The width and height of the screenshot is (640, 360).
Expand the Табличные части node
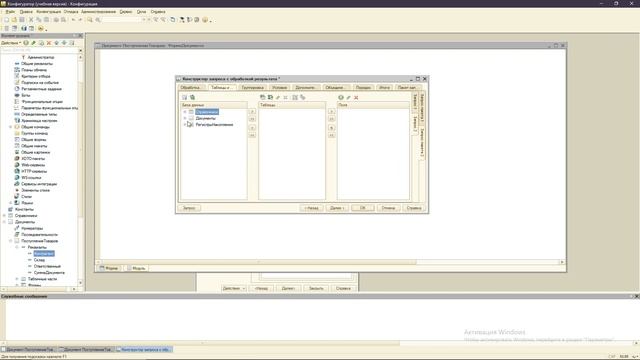pos(17,279)
